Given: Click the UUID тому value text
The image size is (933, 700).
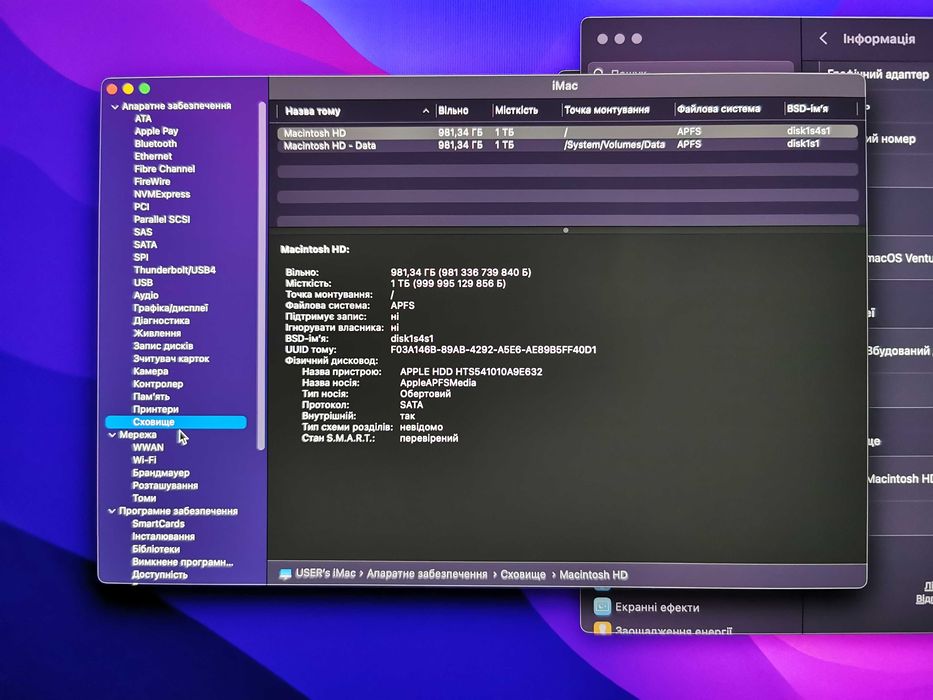Looking at the screenshot, I should (493, 350).
